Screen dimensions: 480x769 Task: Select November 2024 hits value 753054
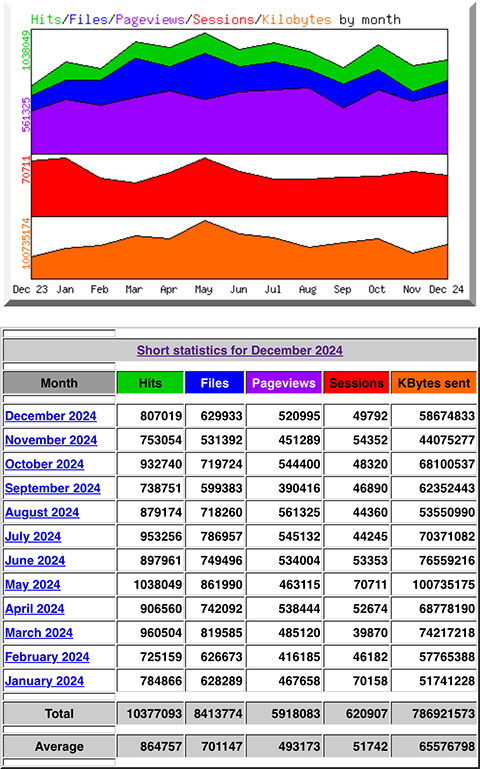pos(161,440)
